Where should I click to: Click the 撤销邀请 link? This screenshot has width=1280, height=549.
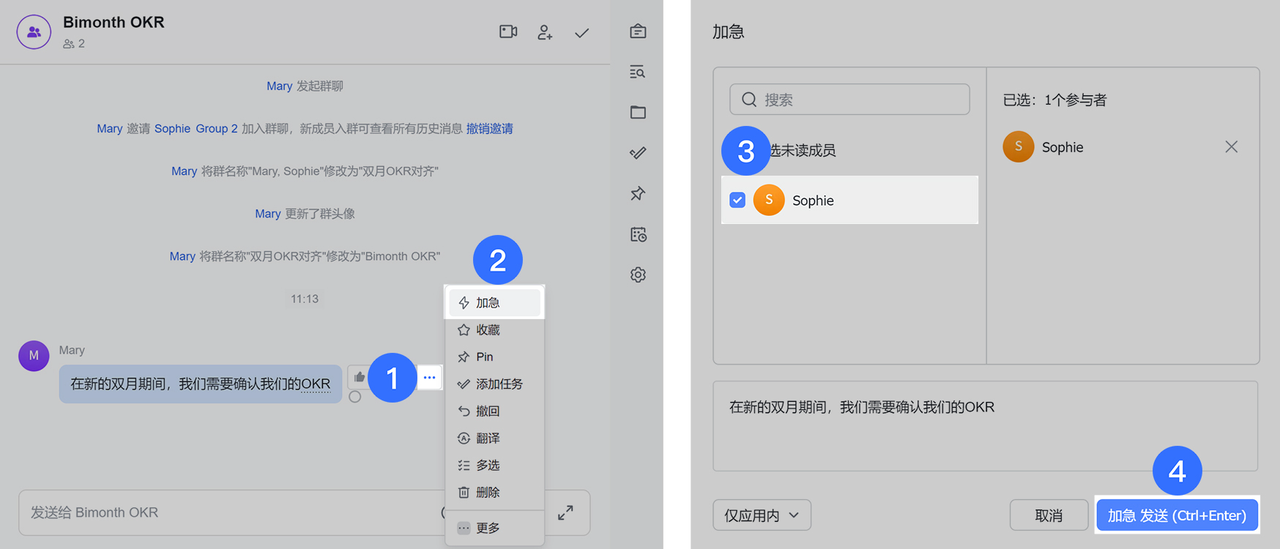[x=490, y=129]
